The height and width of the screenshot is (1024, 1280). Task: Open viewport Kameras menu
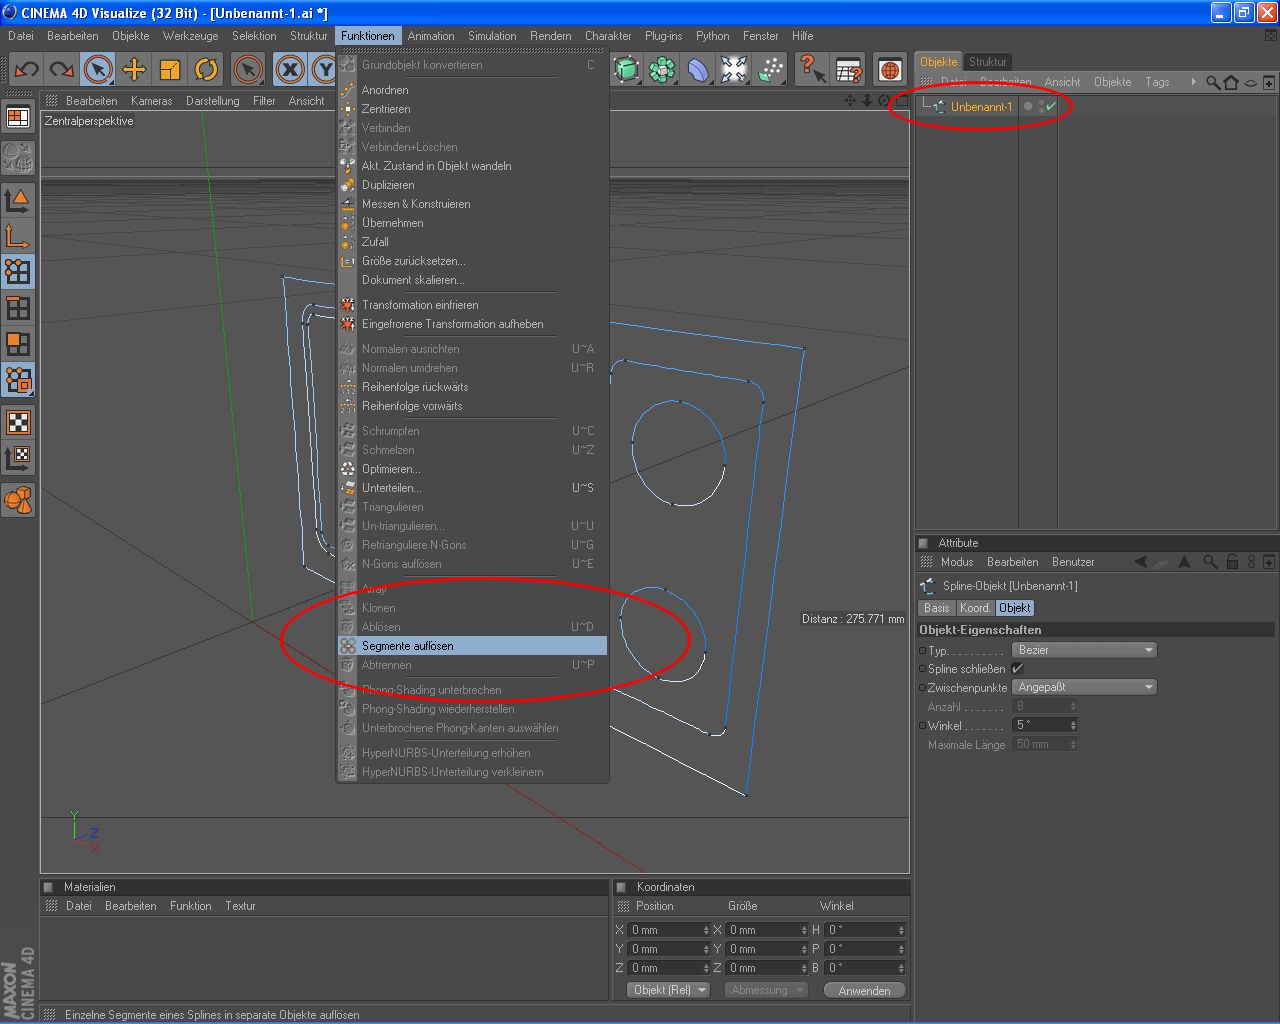point(151,101)
